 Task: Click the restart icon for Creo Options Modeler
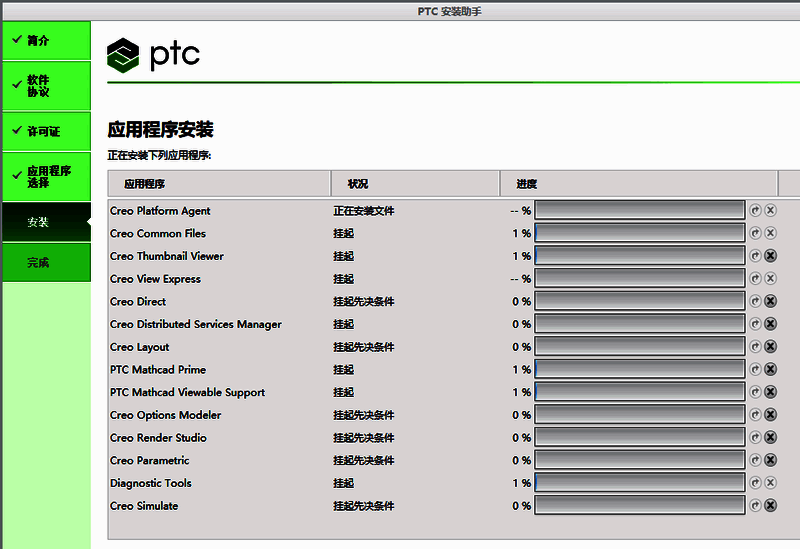click(756, 415)
